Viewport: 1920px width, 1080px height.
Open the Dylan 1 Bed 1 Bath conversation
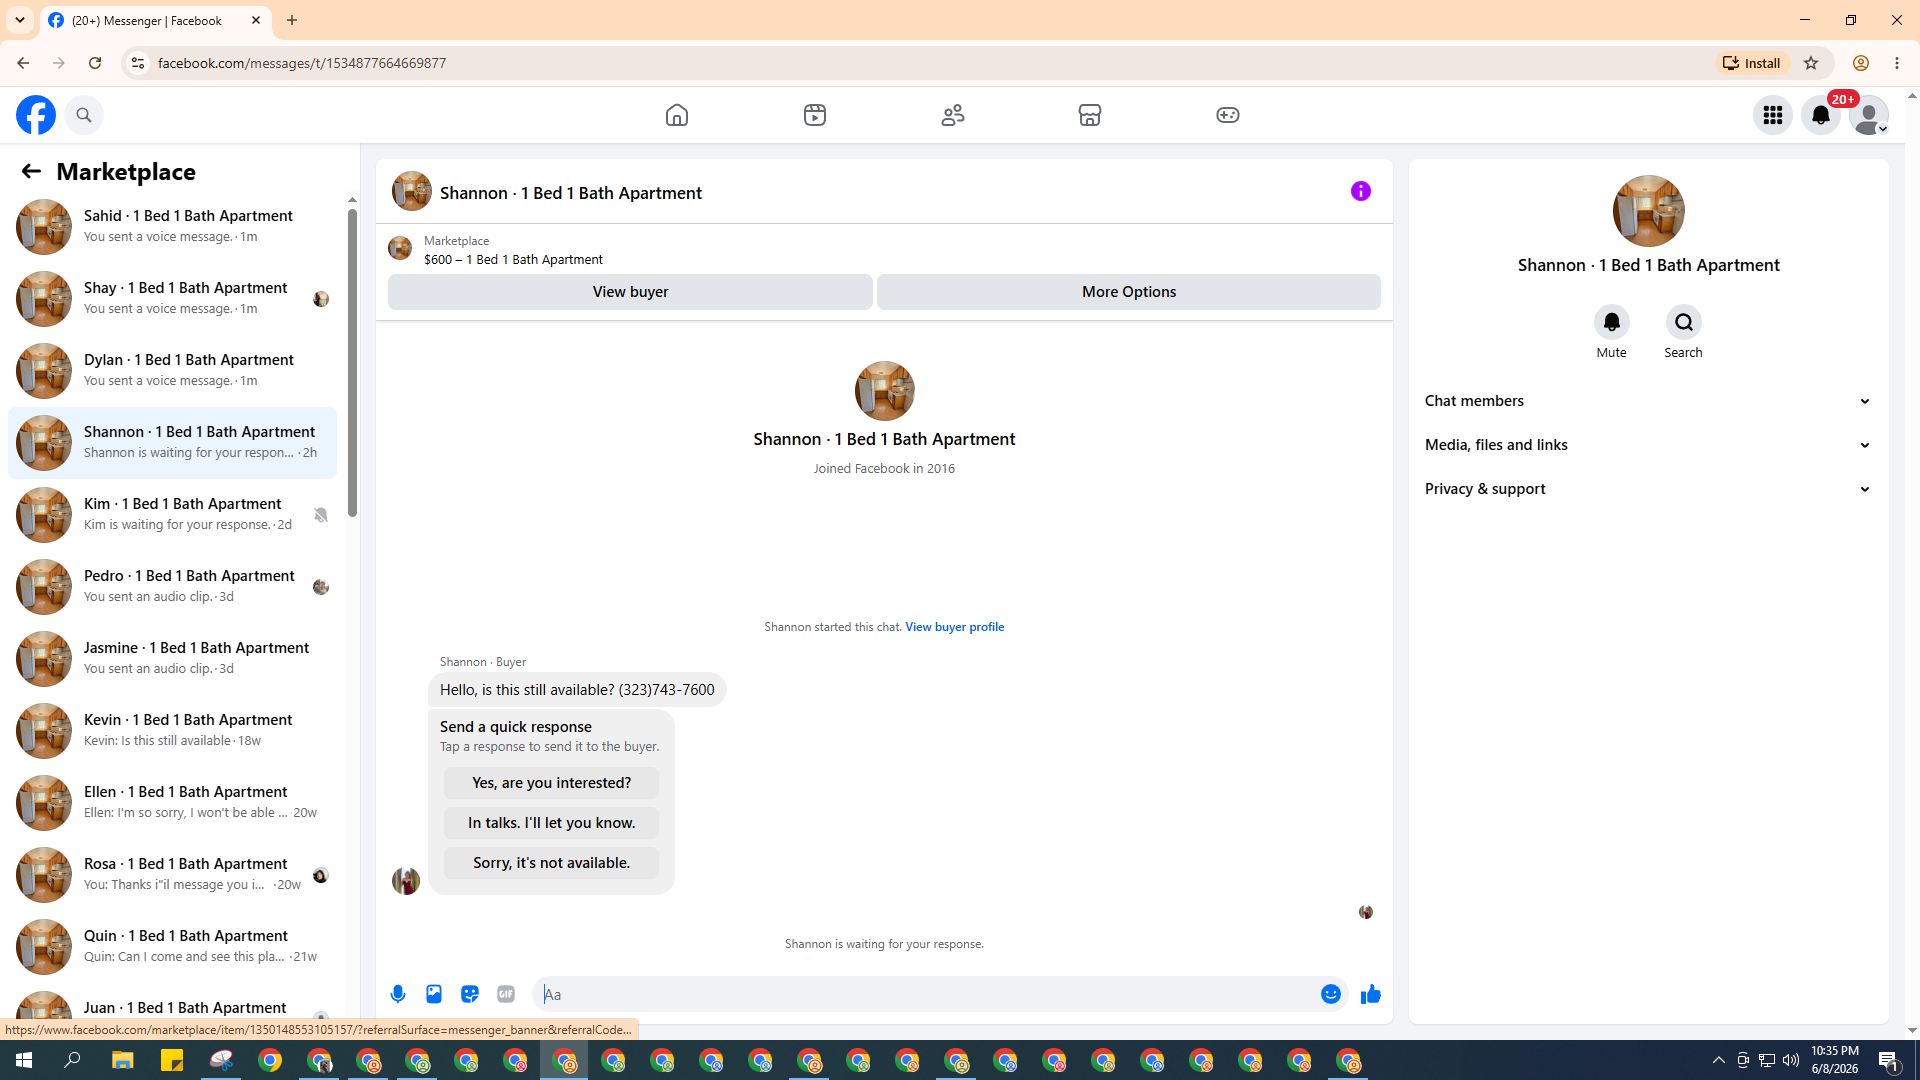pos(172,370)
